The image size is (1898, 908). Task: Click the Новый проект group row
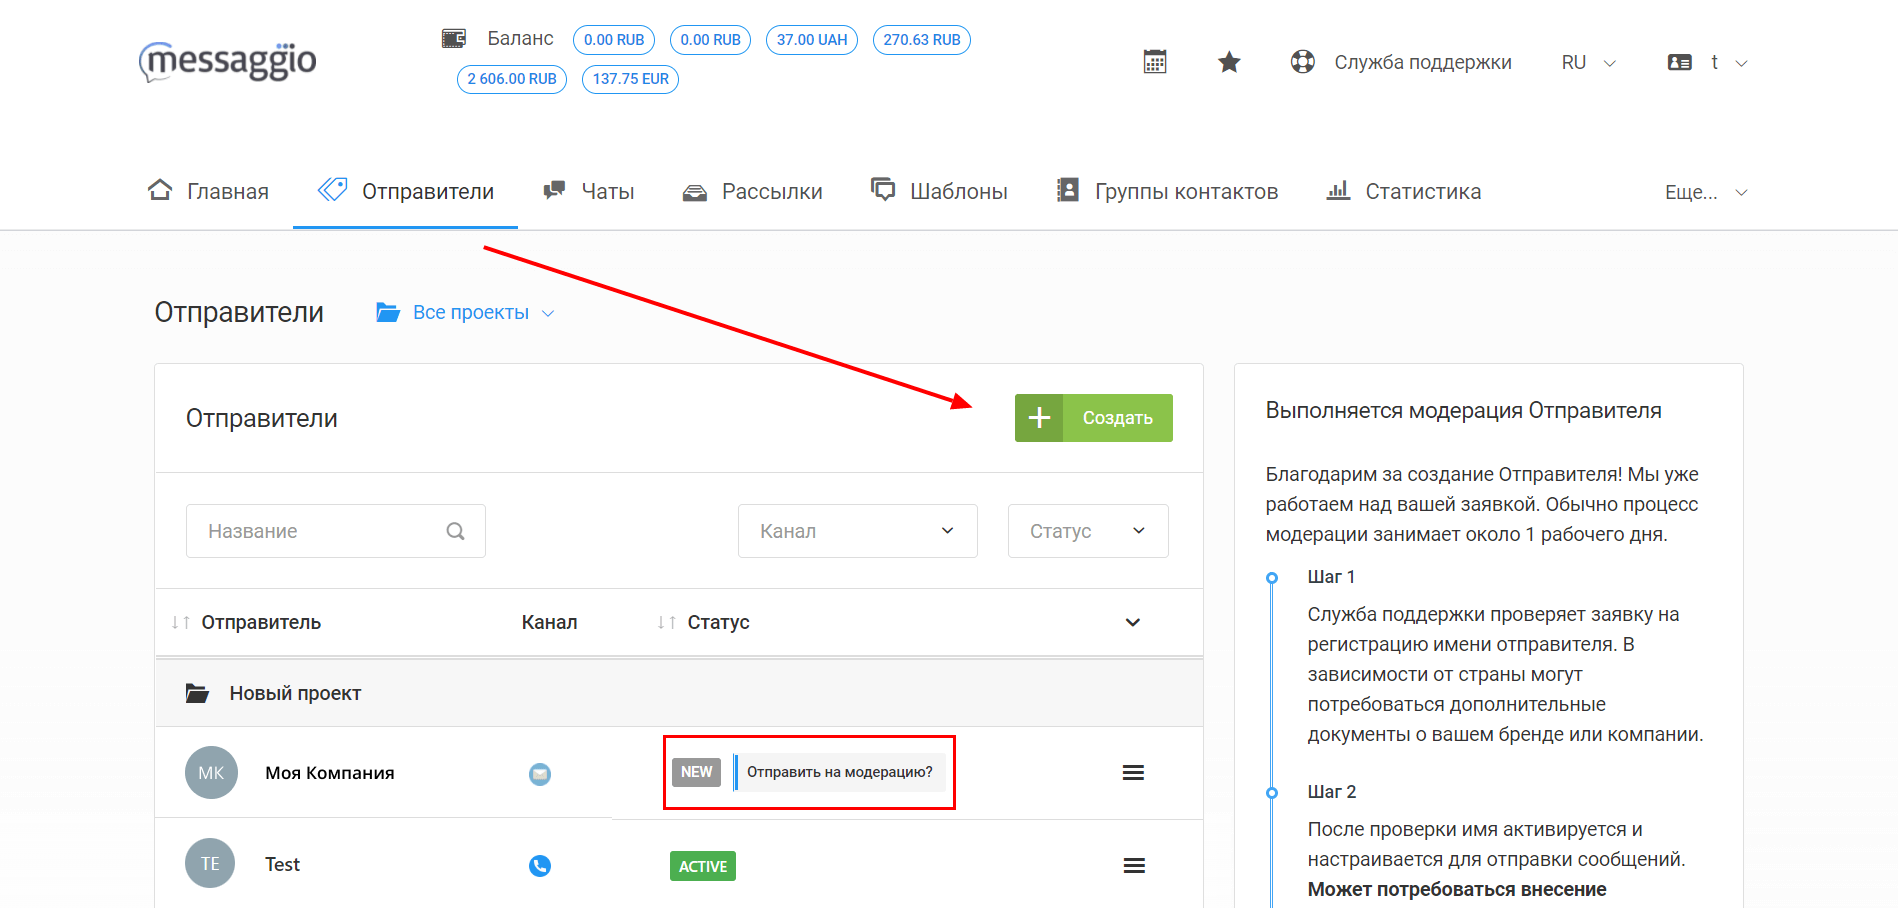(x=679, y=693)
